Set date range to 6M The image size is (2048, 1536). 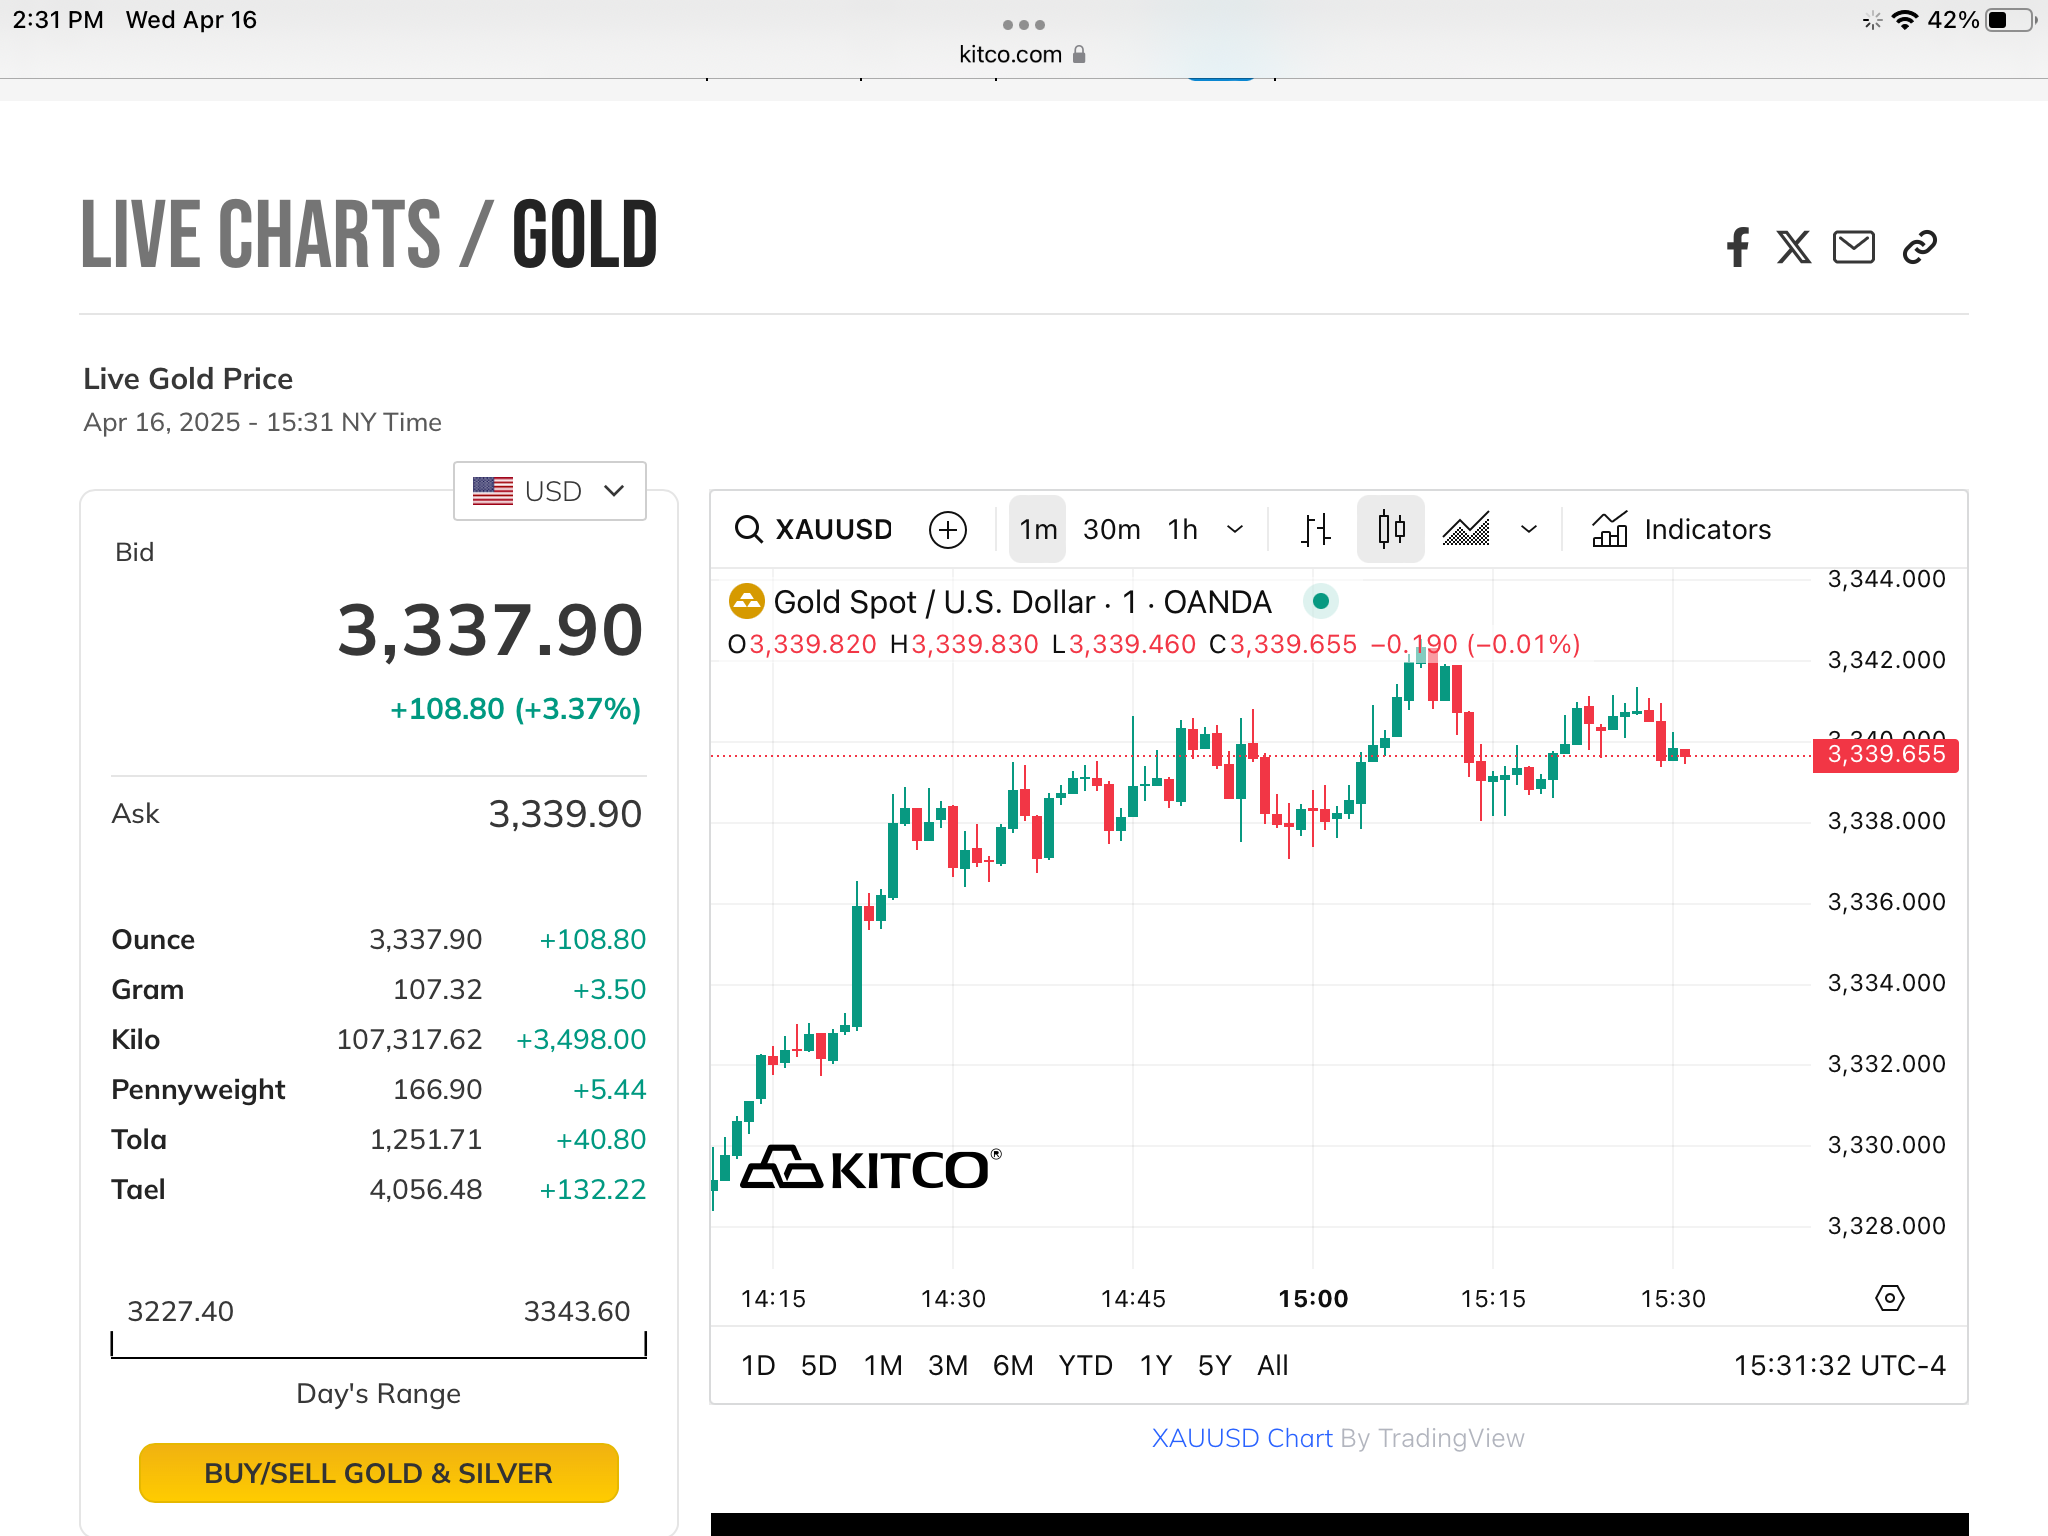click(1013, 1365)
